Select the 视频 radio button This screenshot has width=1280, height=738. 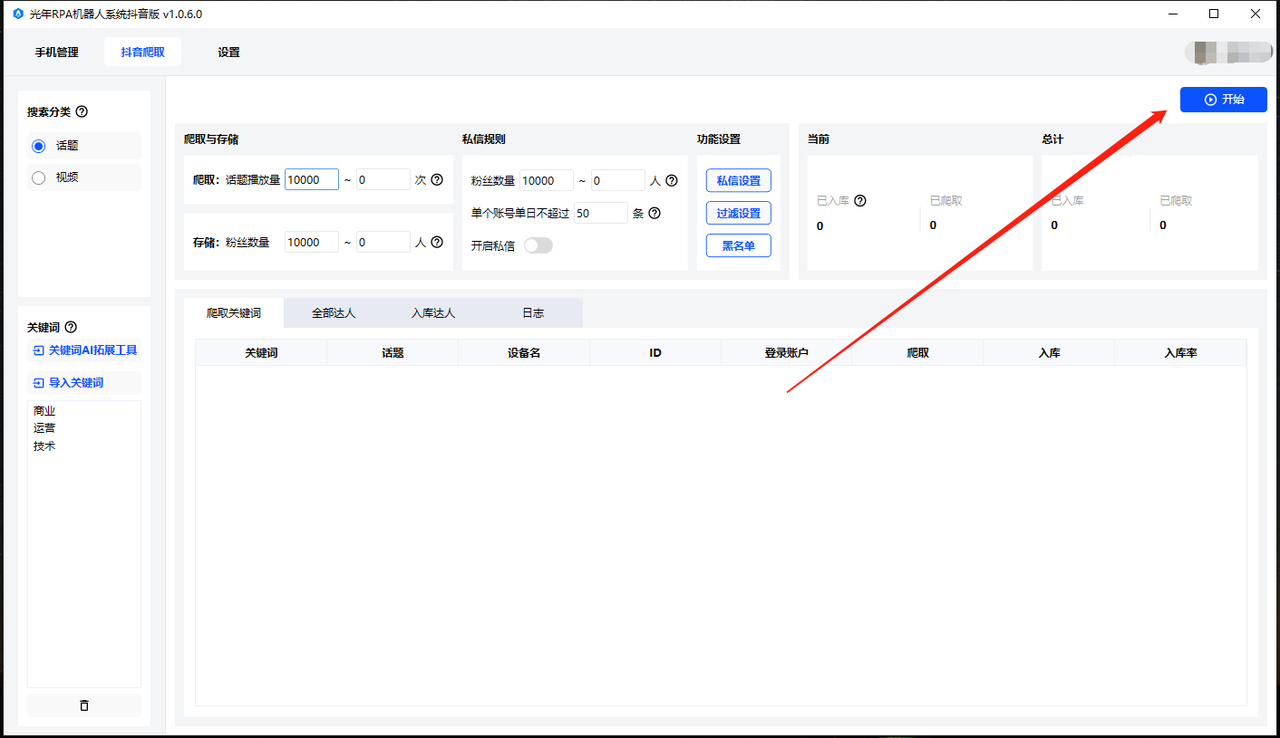pyautogui.click(x=39, y=178)
